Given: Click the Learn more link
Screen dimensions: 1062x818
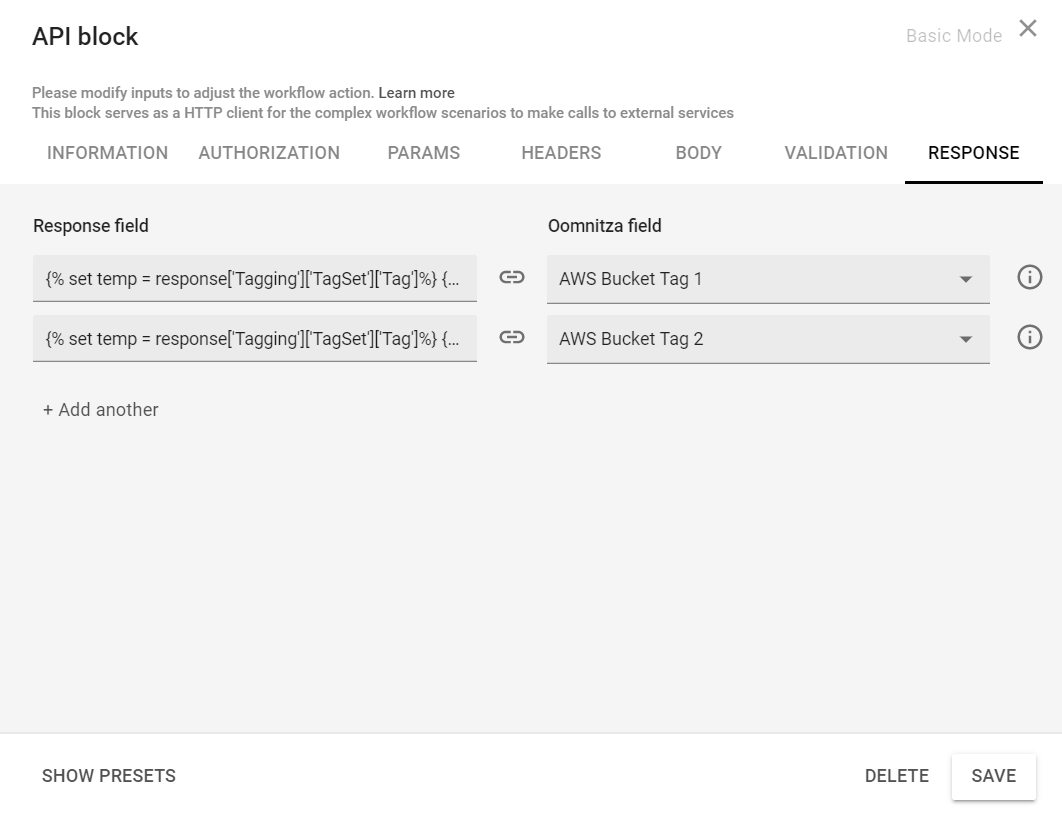Looking at the screenshot, I should [416, 93].
